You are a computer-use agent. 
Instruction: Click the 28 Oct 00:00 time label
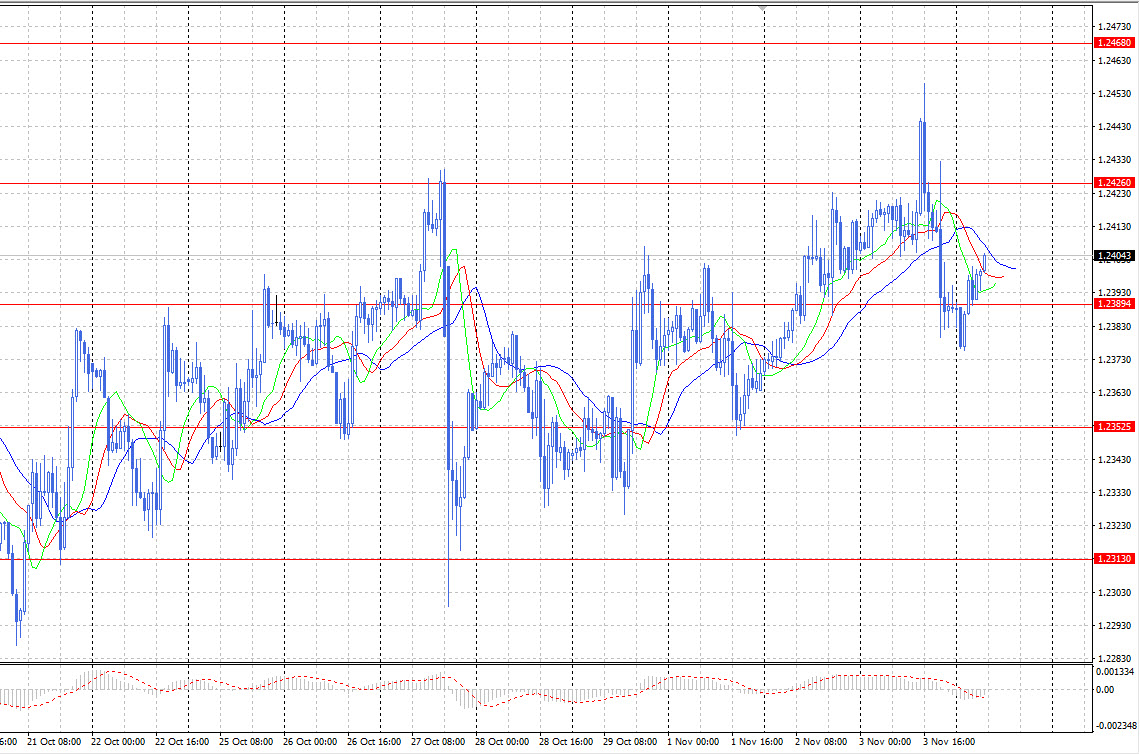502,742
